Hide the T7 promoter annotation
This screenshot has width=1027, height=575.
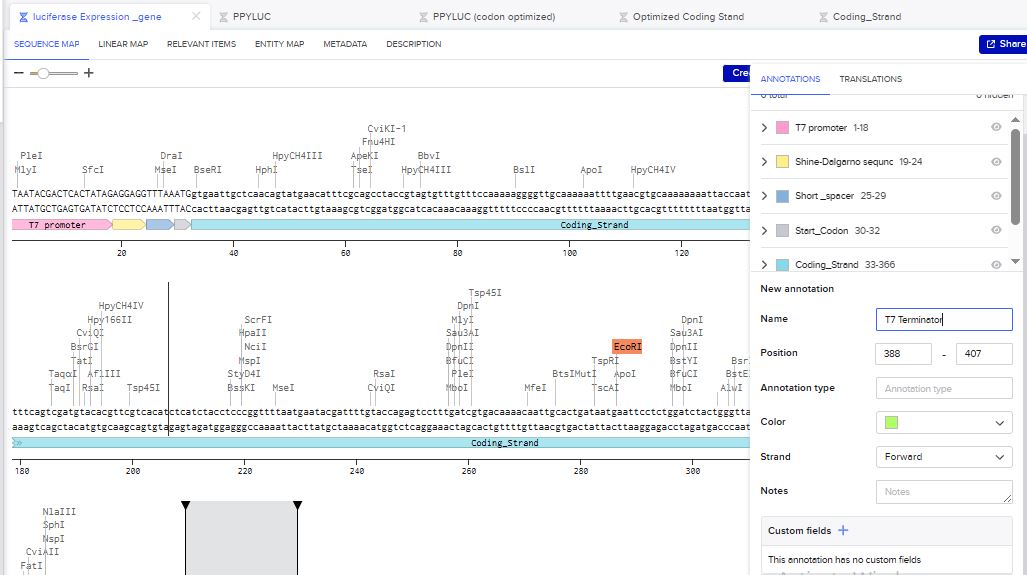pyautogui.click(x=996, y=128)
